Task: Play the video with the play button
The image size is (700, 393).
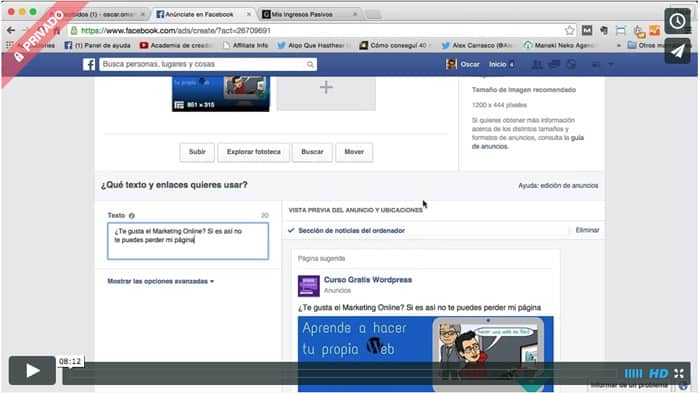Action: pos(32,370)
